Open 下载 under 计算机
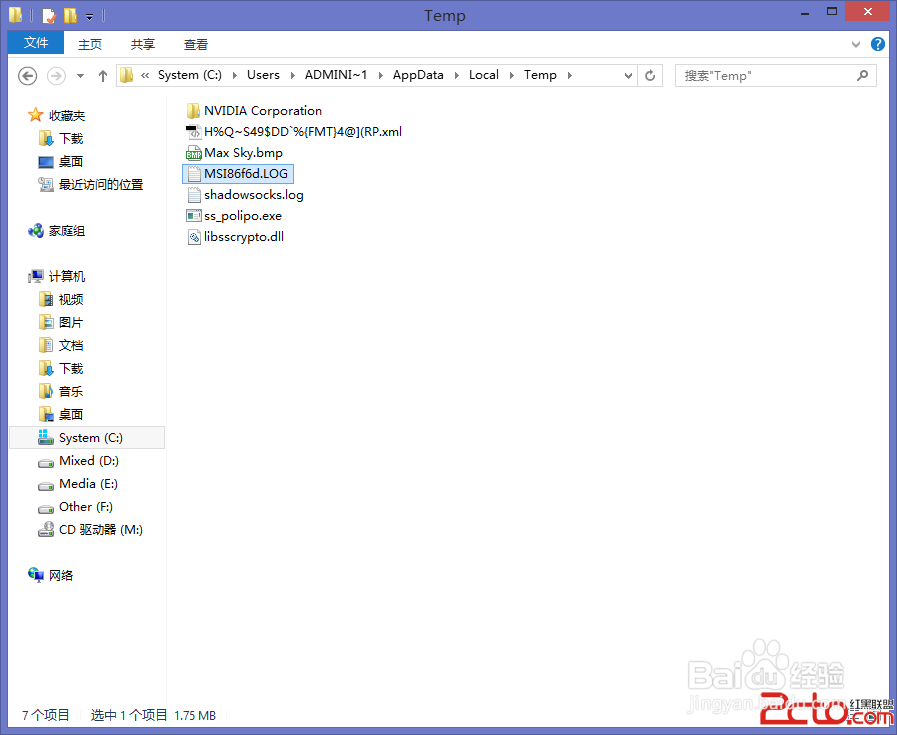897x735 pixels. click(x=61, y=369)
